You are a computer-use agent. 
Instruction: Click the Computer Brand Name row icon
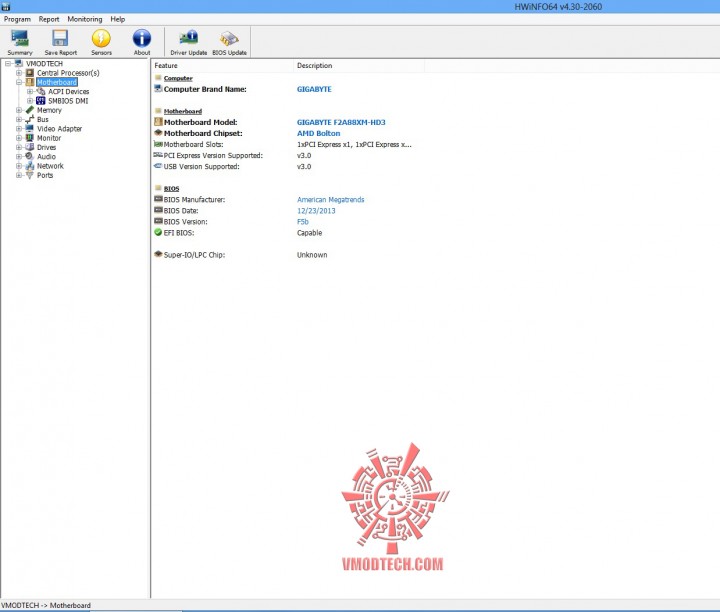158,89
